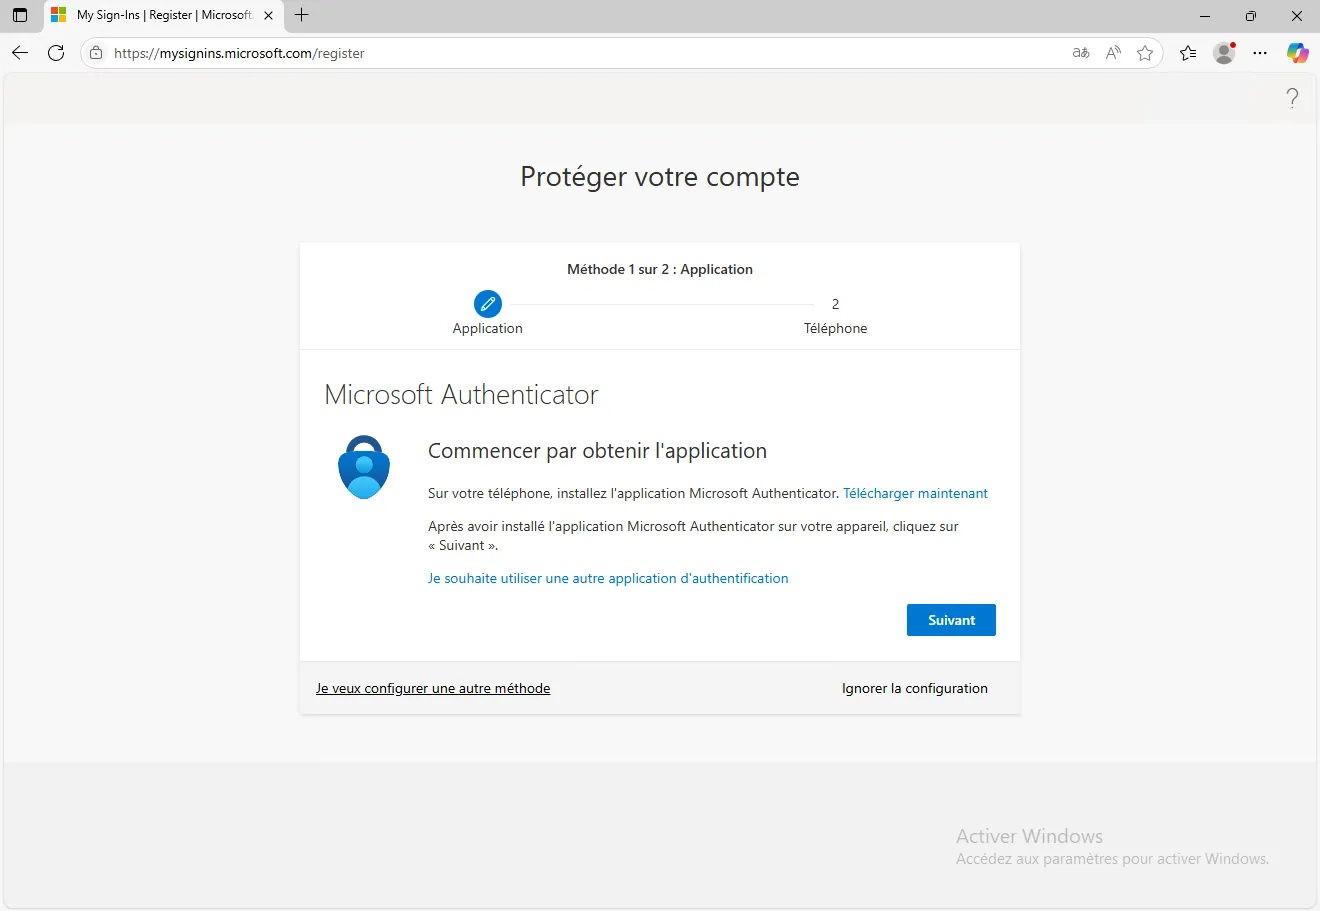1320x911 pixels.
Task: Open the read aloud icon
Action: [1113, 53]
